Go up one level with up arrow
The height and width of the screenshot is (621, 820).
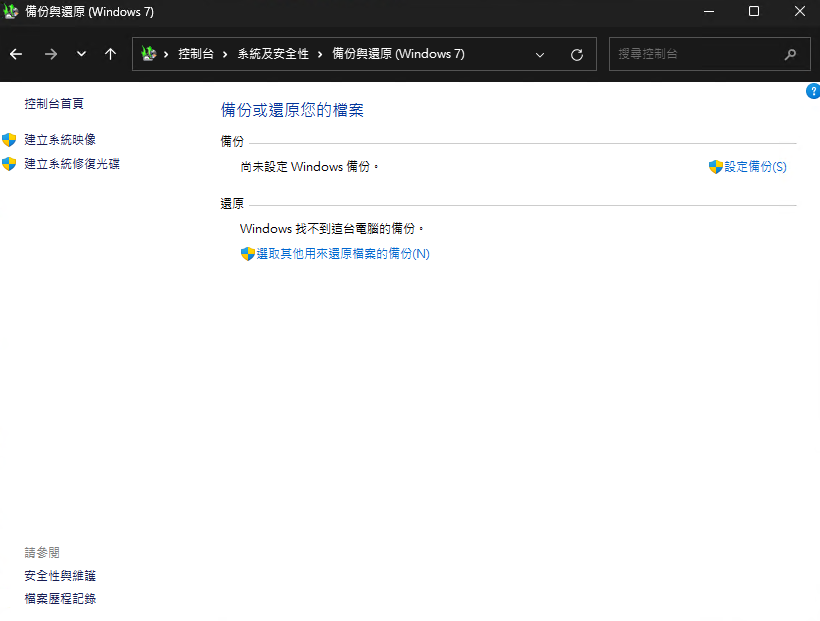tap(110, 54)
